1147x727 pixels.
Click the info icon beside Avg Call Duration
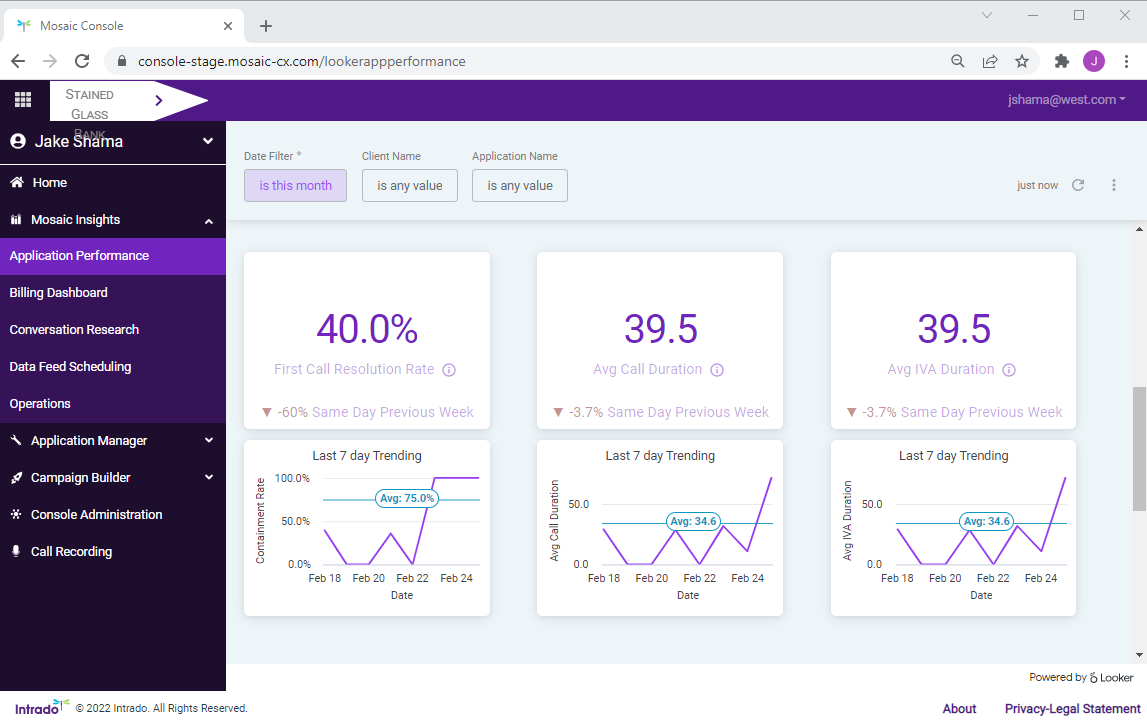tap(716, 369)
